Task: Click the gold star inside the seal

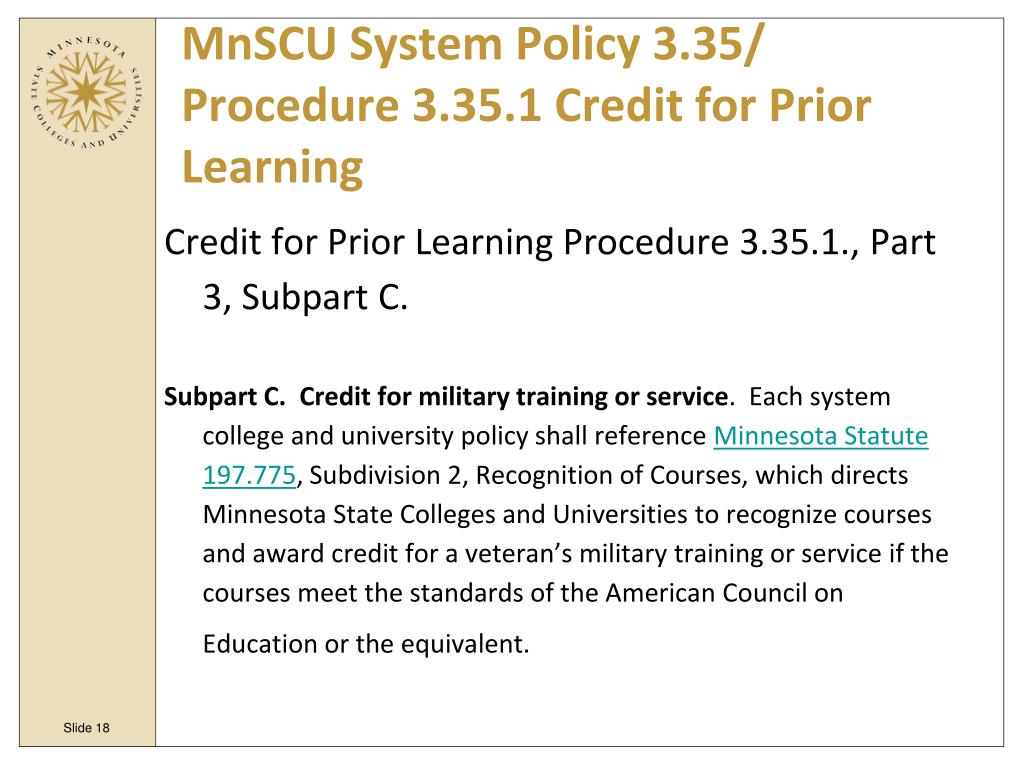Action: [x=86, y=91]
